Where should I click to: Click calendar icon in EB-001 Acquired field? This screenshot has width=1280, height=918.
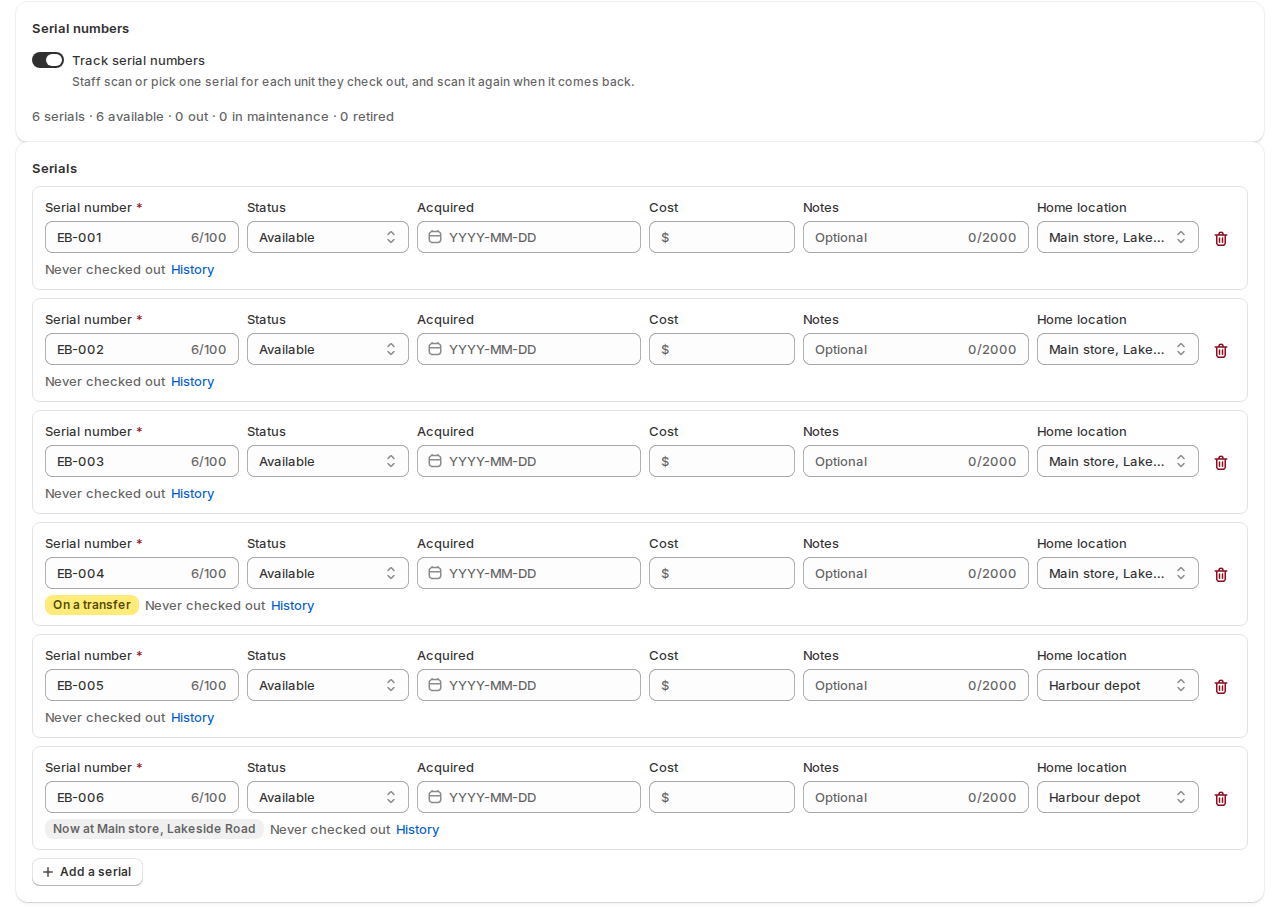tap(434, 238)
